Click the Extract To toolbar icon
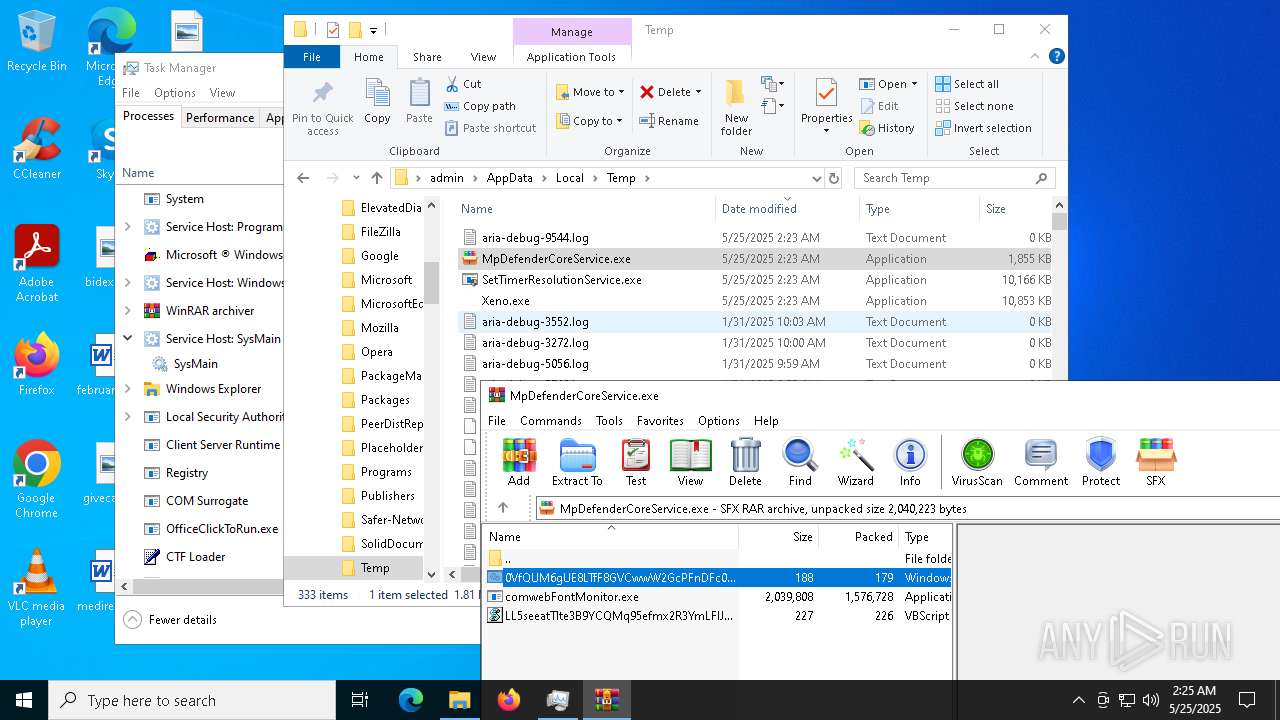Screen dimensions: 1280x720 [x=577, y=463]
